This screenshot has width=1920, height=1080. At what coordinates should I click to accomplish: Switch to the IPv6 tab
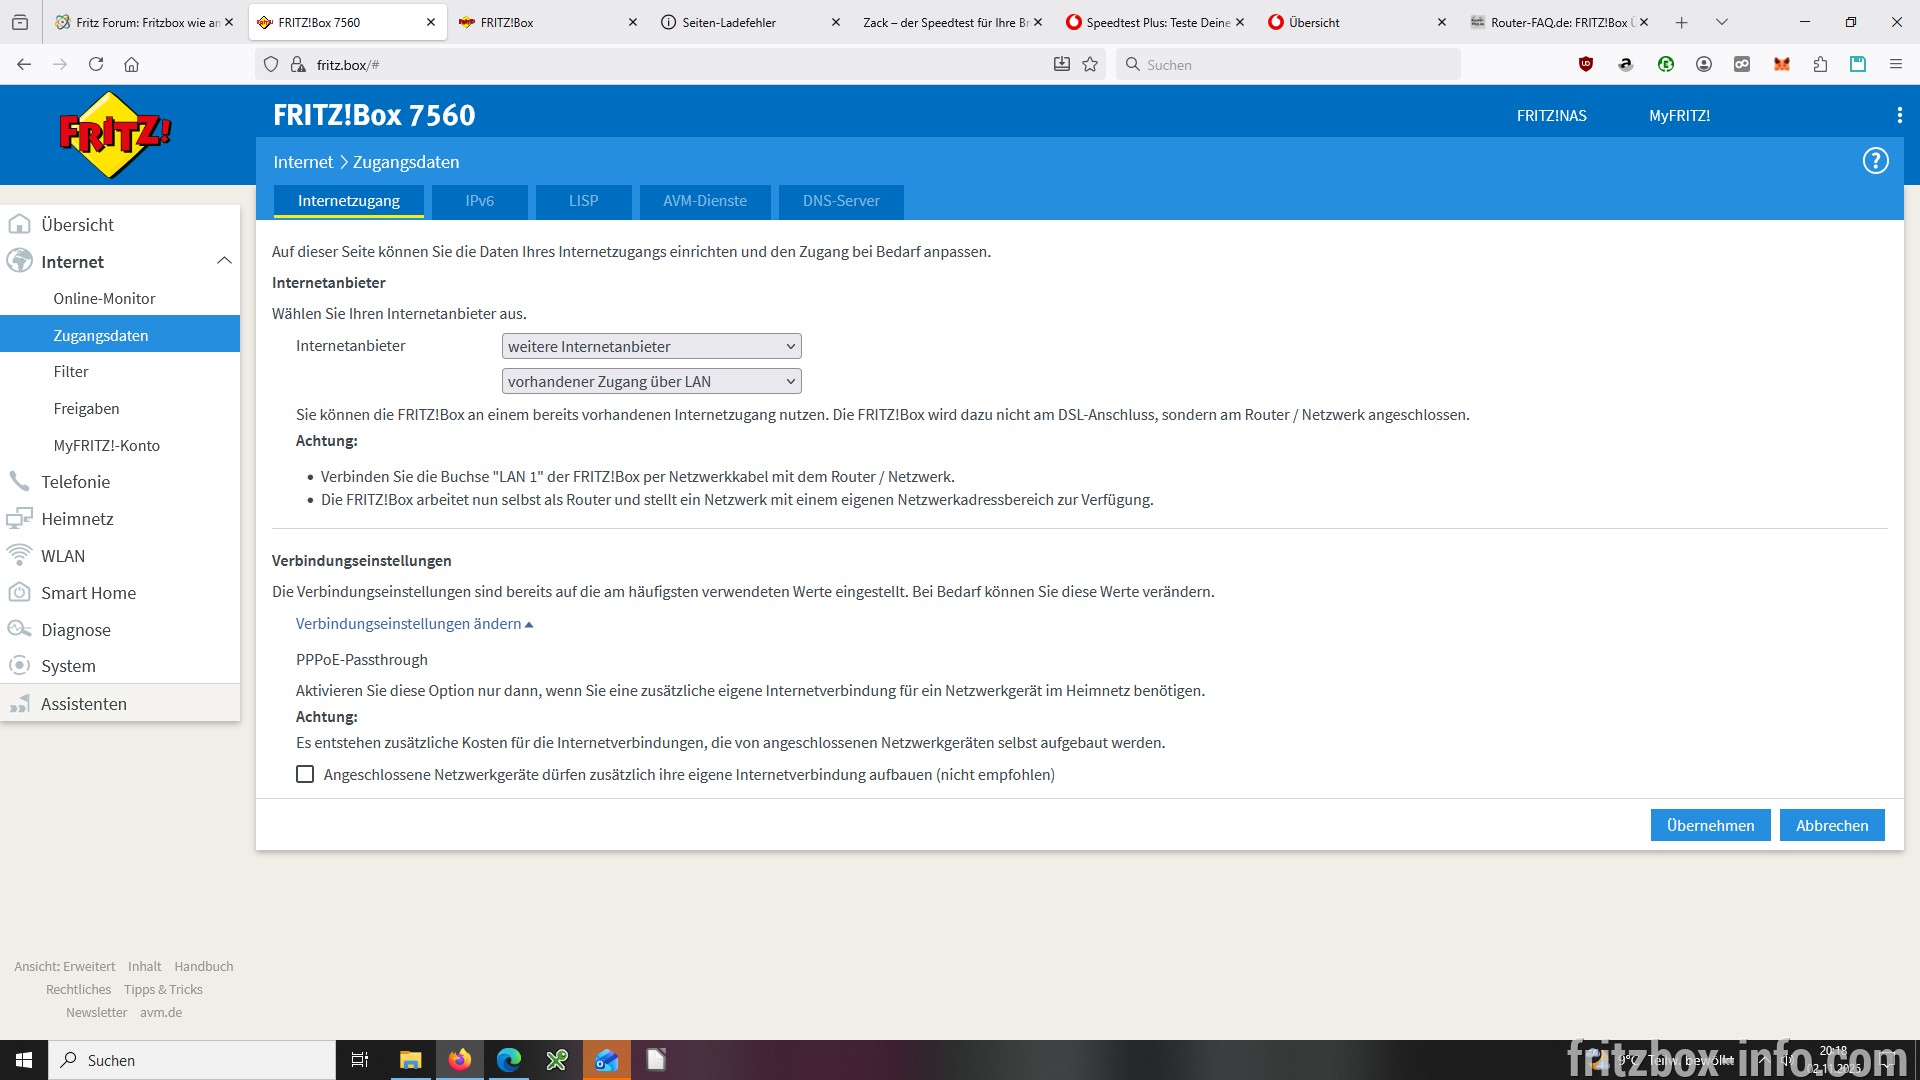click(479, 201)
